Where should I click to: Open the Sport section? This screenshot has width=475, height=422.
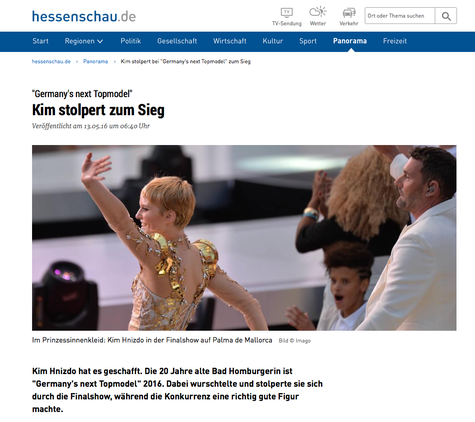(308, 41)
